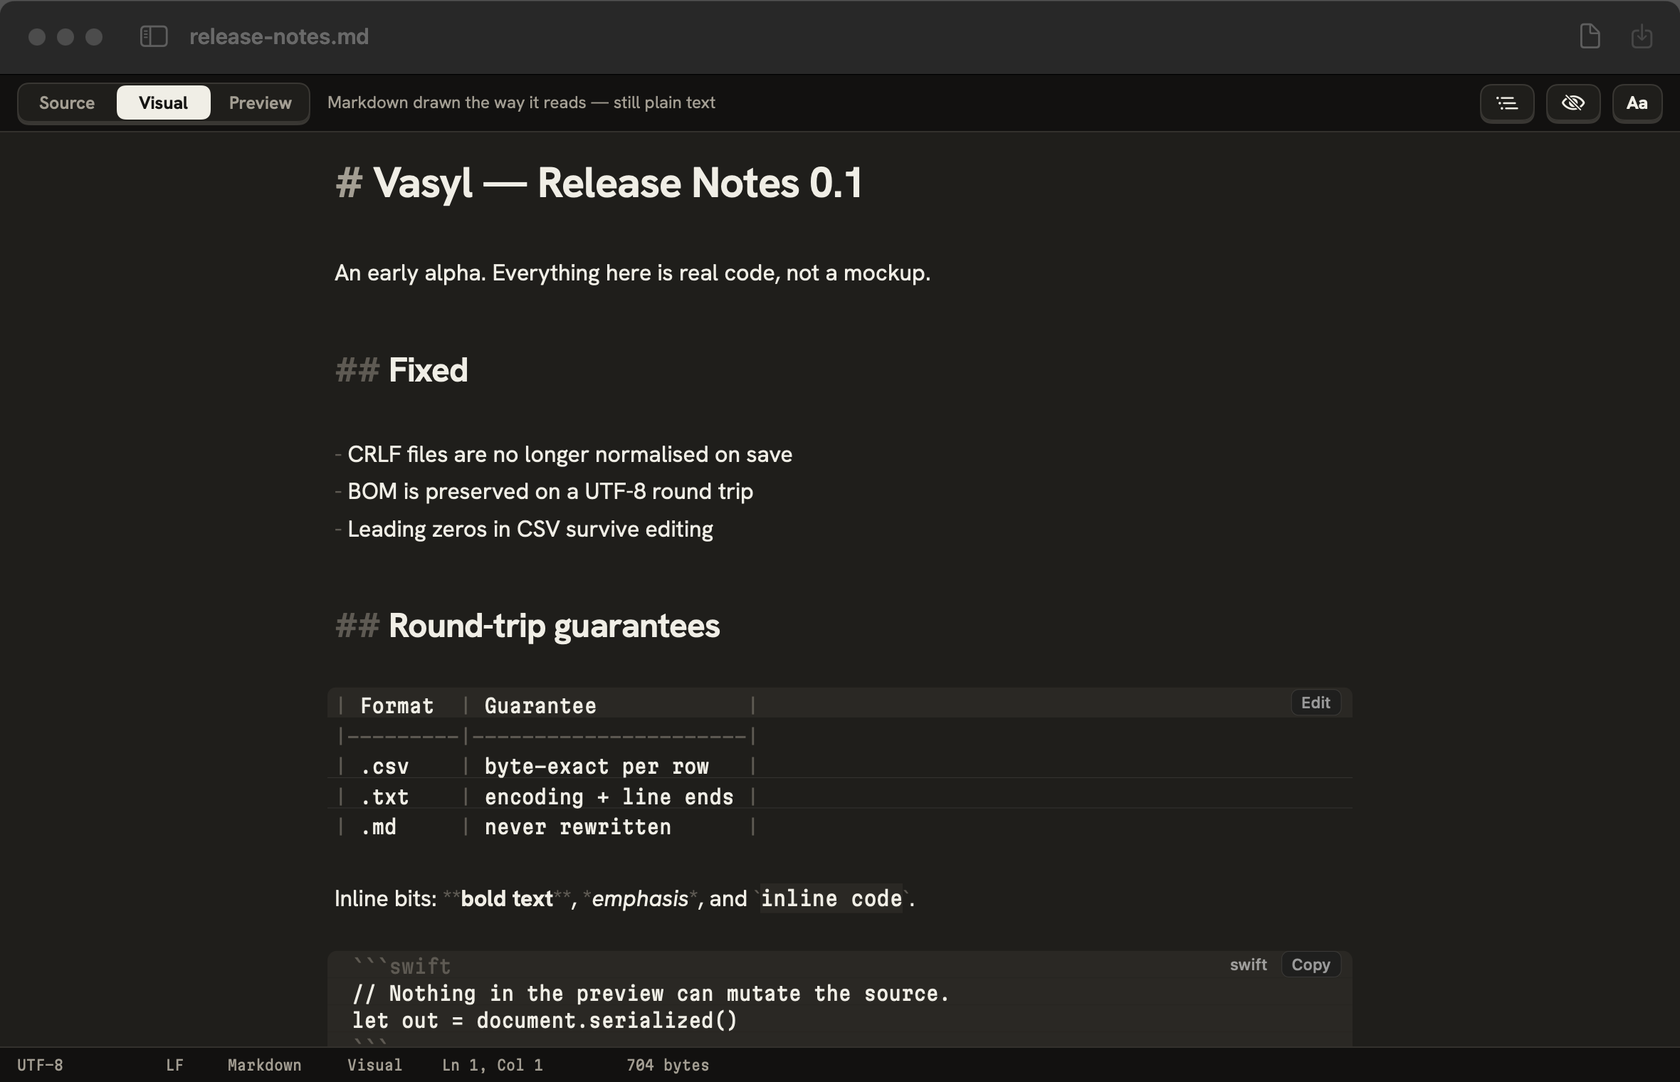Click the 'let out = document.serialized()' code line

tap(545, 1021)
